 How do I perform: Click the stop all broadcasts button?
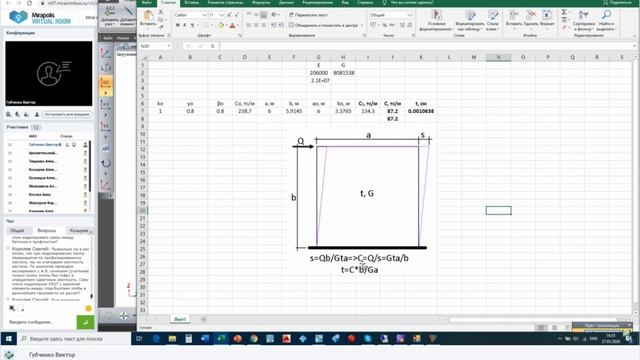click(x=67, y=115)
